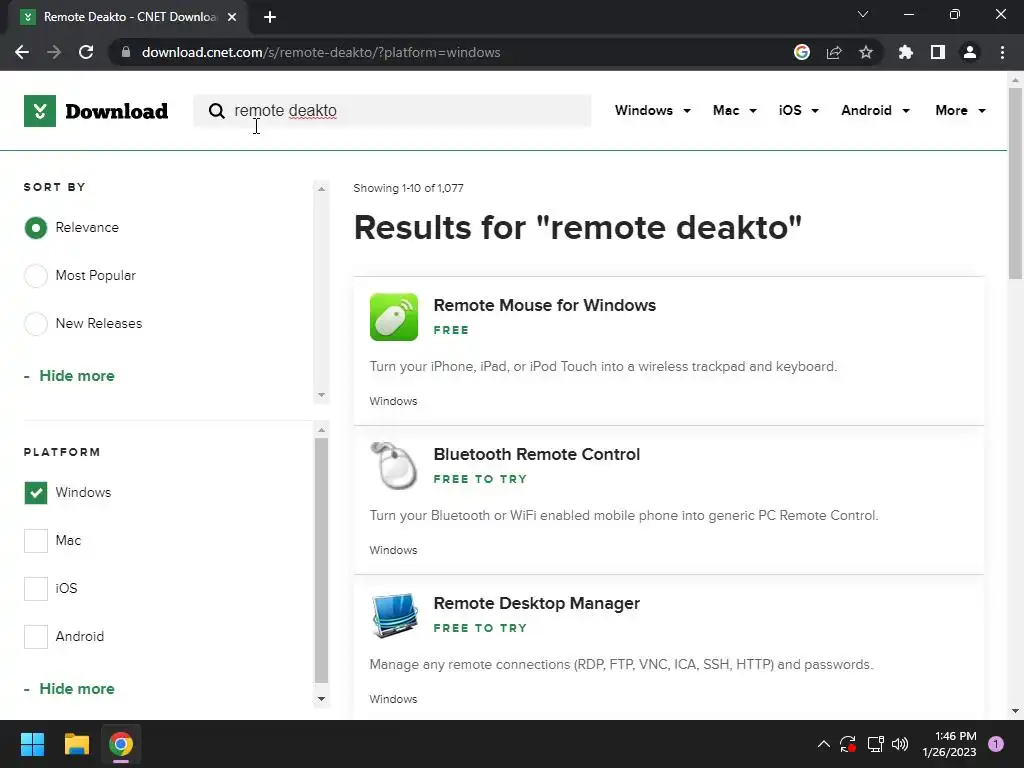The height and width of the screenshot is (768, 1024).
Task: Check the iOS platform checkbox
Action: (x=36, y=588)
